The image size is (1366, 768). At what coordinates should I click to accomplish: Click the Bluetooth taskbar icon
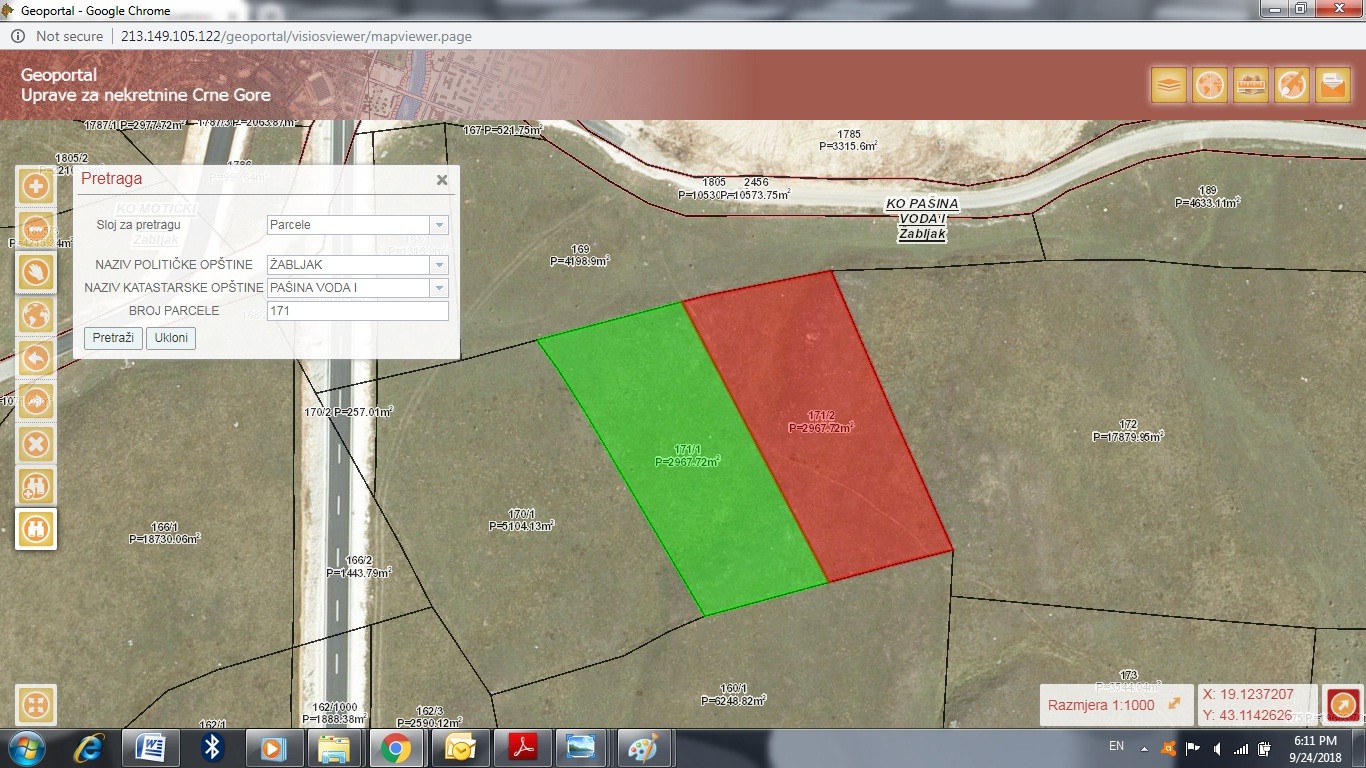coord(211,748)
